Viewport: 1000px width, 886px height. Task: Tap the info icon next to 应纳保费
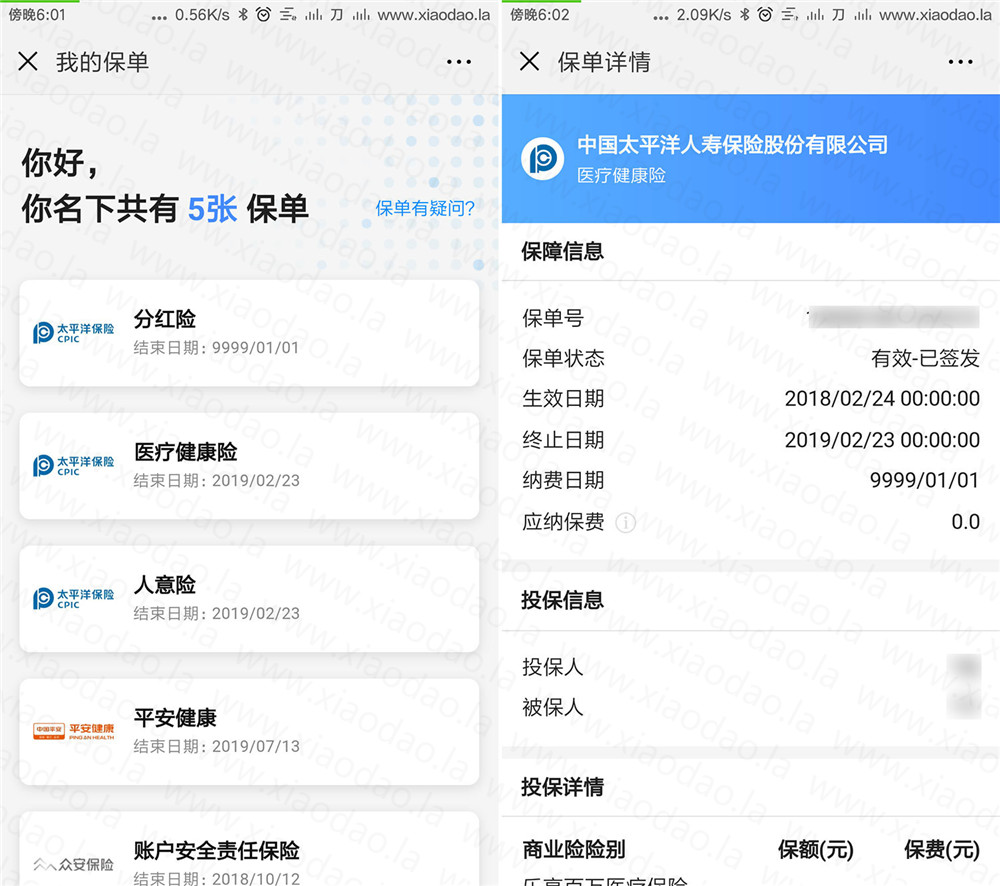[x=626, y=522]
